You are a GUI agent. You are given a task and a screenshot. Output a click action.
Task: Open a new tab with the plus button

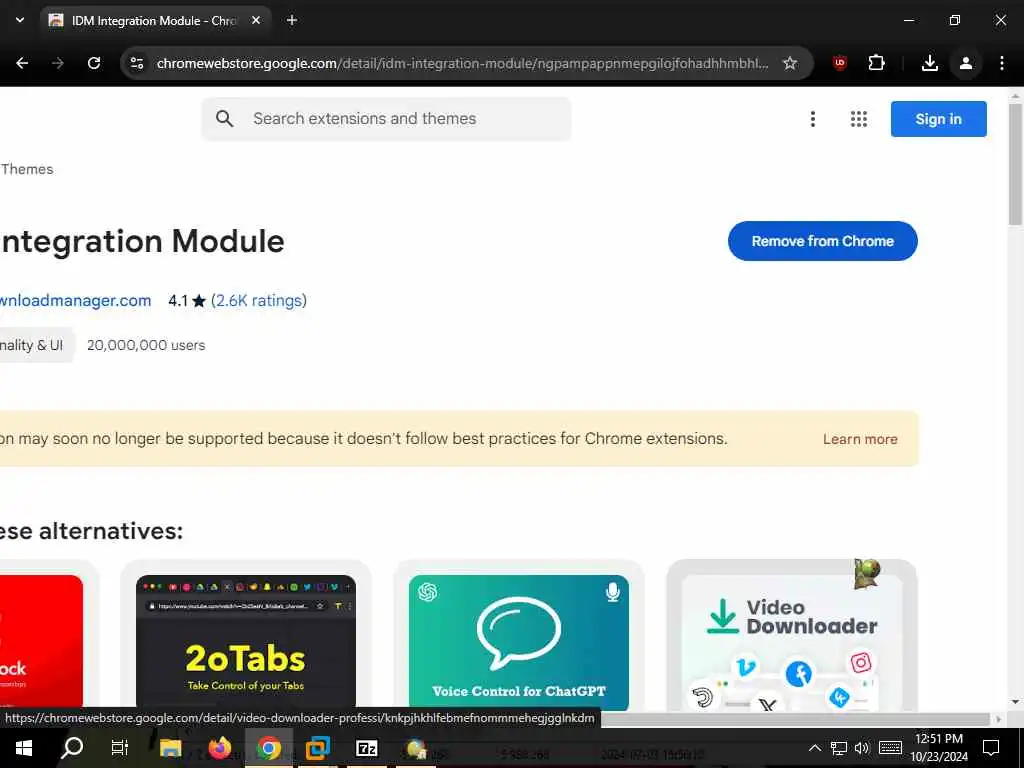pos(292,20)
